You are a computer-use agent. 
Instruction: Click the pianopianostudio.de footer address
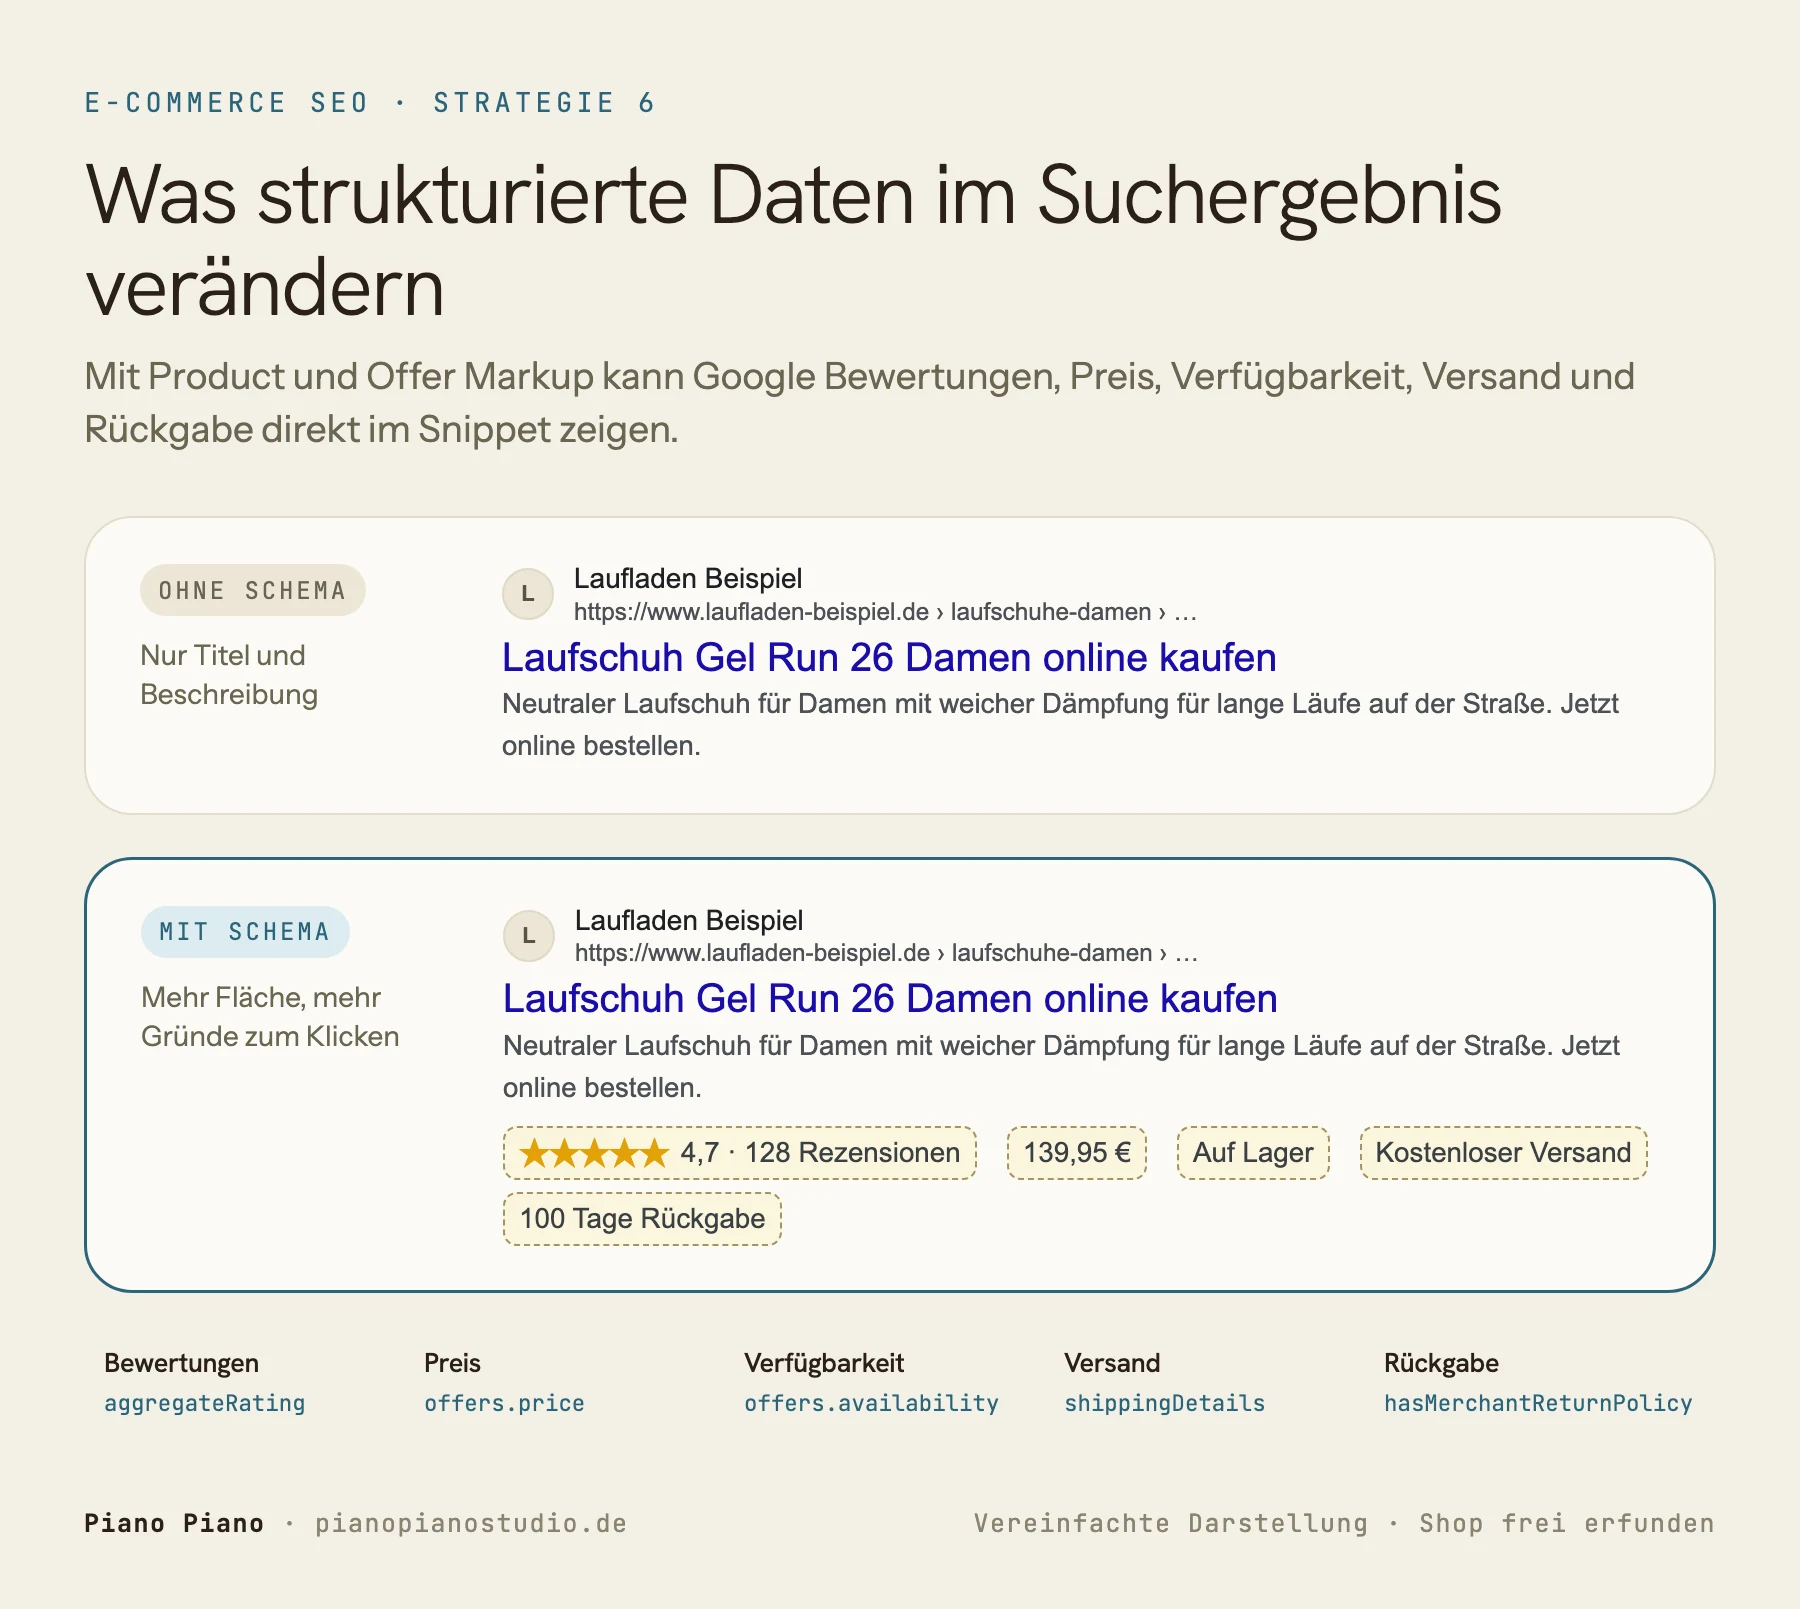click(471, 1523)
